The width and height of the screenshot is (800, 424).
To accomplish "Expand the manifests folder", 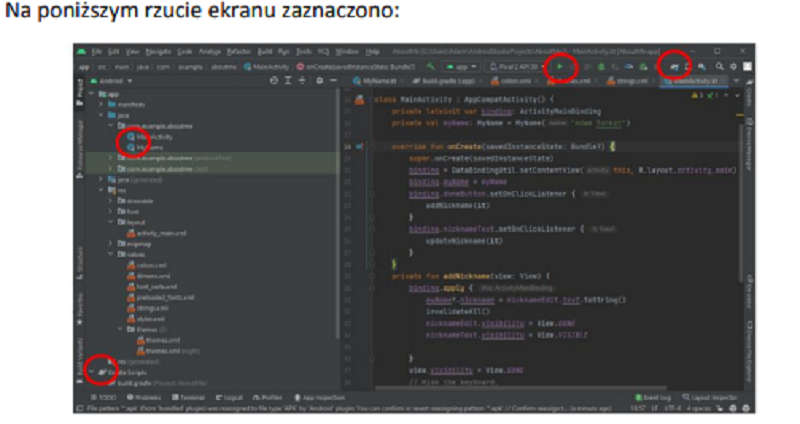I will click(101, 105).
